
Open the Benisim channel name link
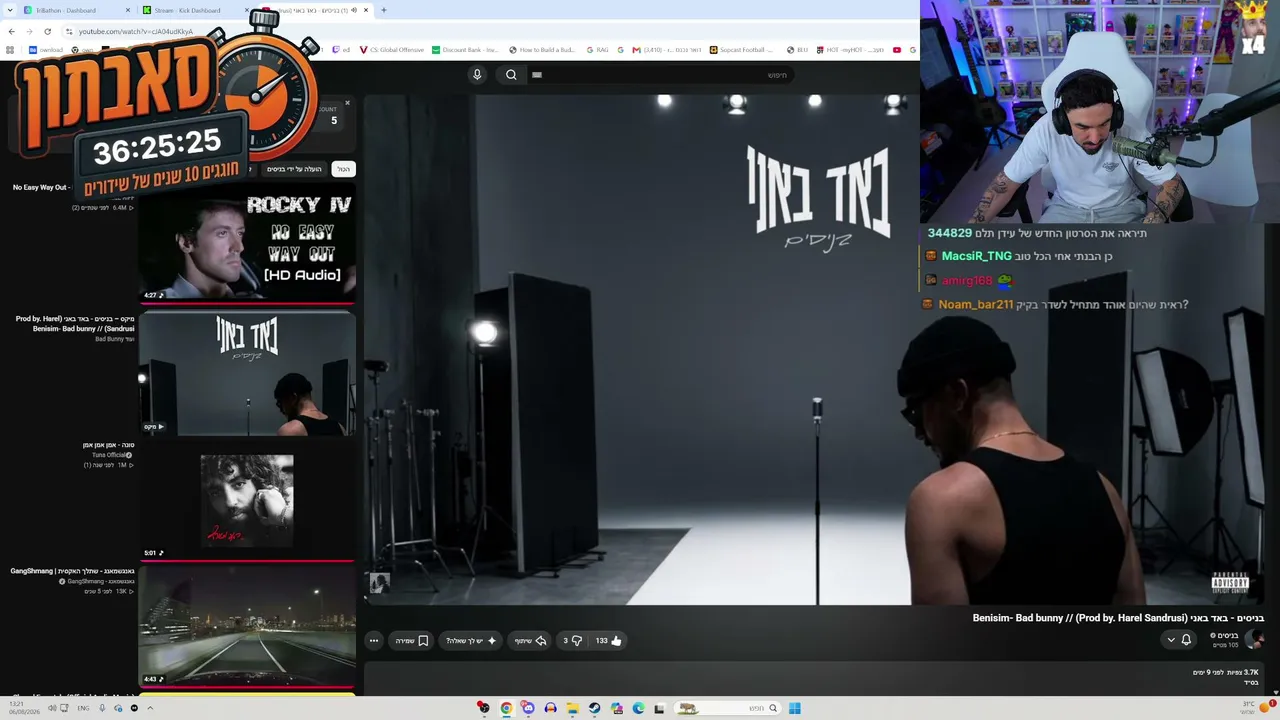tap(1225, 636)
